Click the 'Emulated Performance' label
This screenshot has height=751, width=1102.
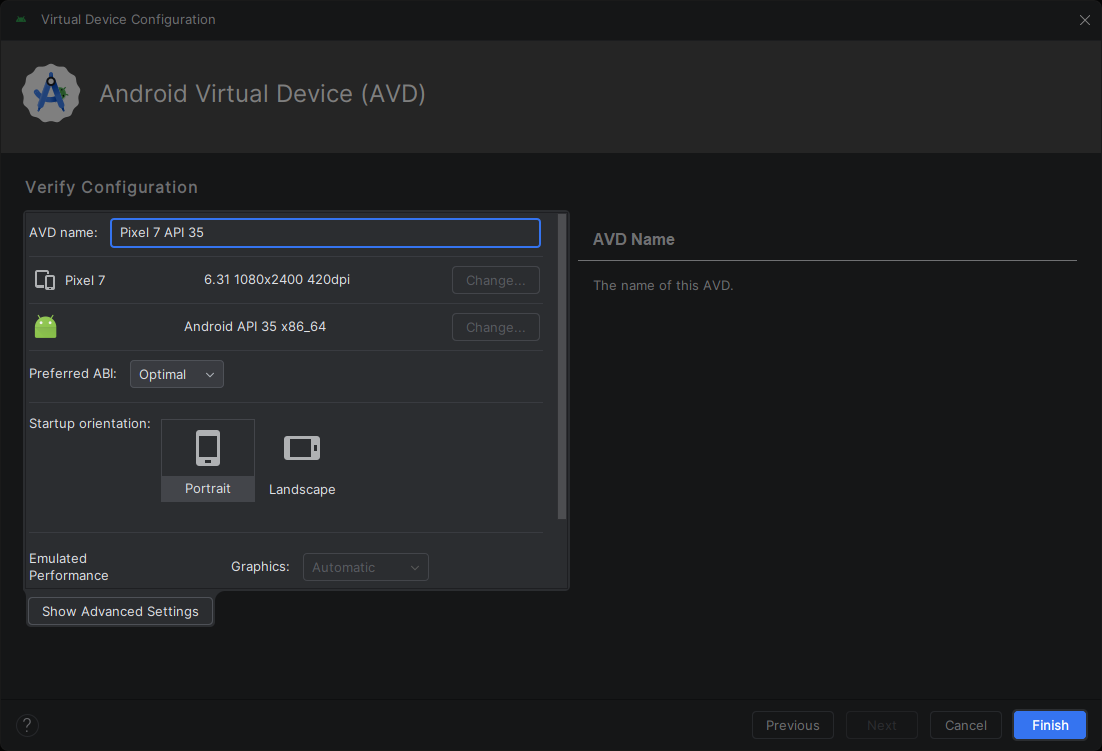pyautogui.click(x=69, y=567)
